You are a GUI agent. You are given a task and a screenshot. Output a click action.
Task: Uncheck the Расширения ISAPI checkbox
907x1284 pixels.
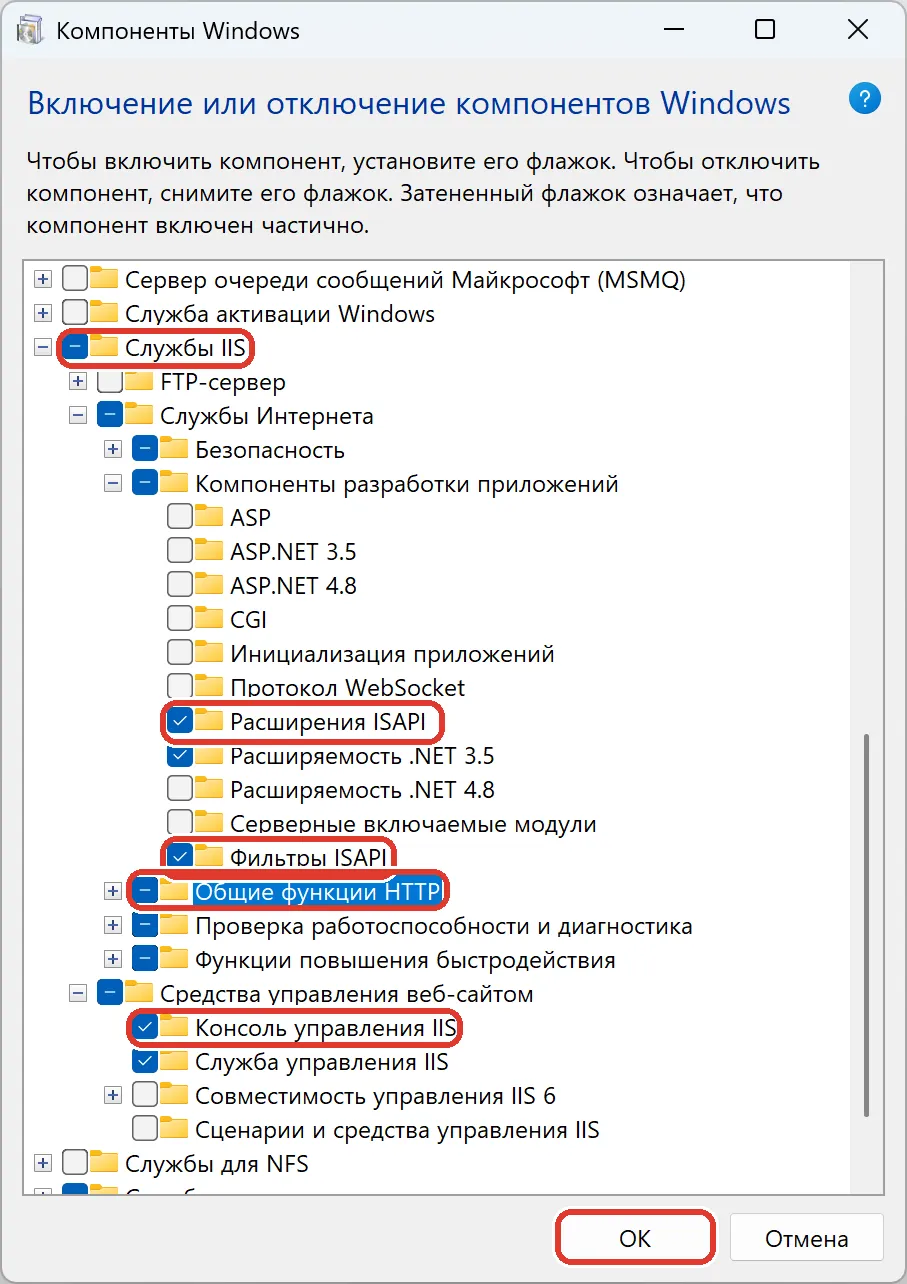click(x=180, y=721)
